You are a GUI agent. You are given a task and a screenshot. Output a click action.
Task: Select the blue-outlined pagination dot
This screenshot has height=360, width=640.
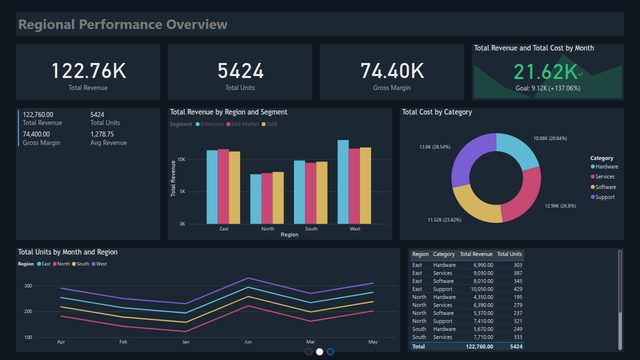coord(330,352)
